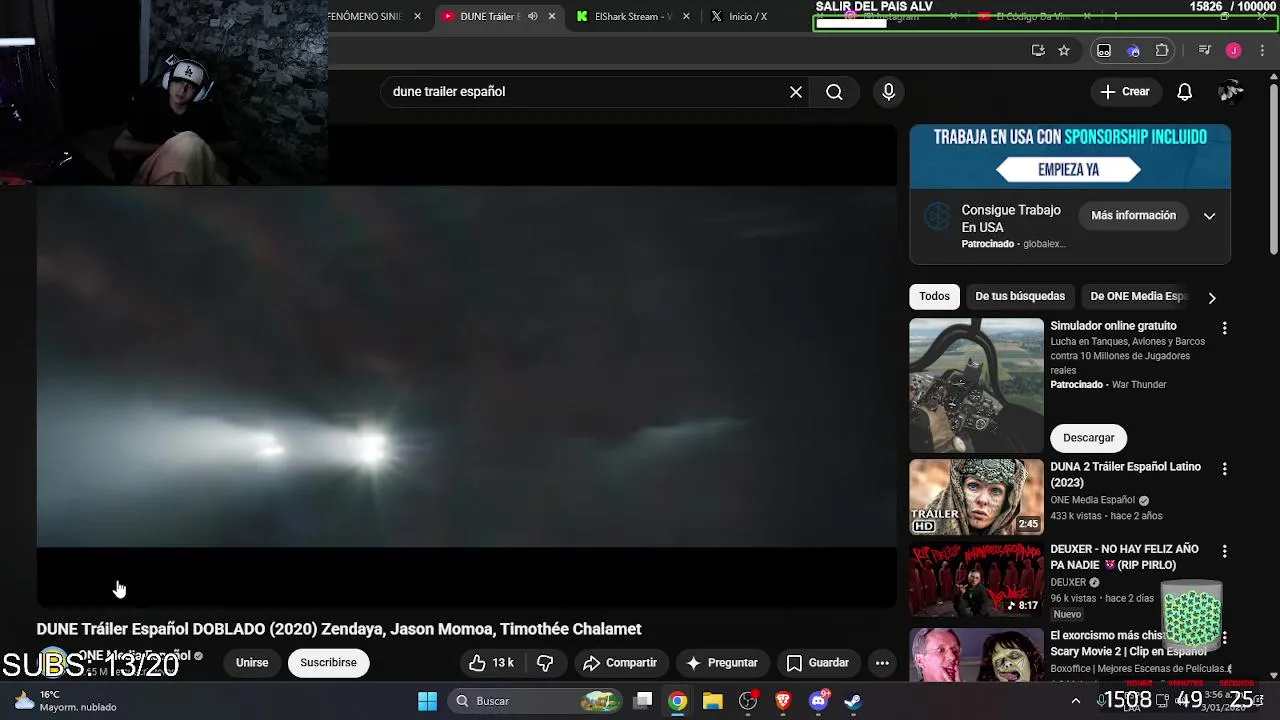Click the Crear button

(x=1126, y=92)
